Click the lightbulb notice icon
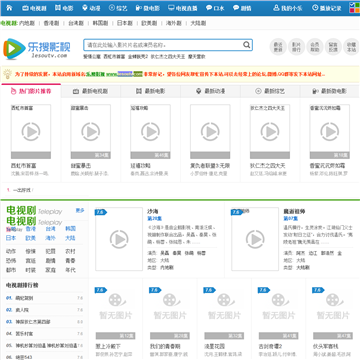This screenshot has height=360, width=360. pos(7,74)
